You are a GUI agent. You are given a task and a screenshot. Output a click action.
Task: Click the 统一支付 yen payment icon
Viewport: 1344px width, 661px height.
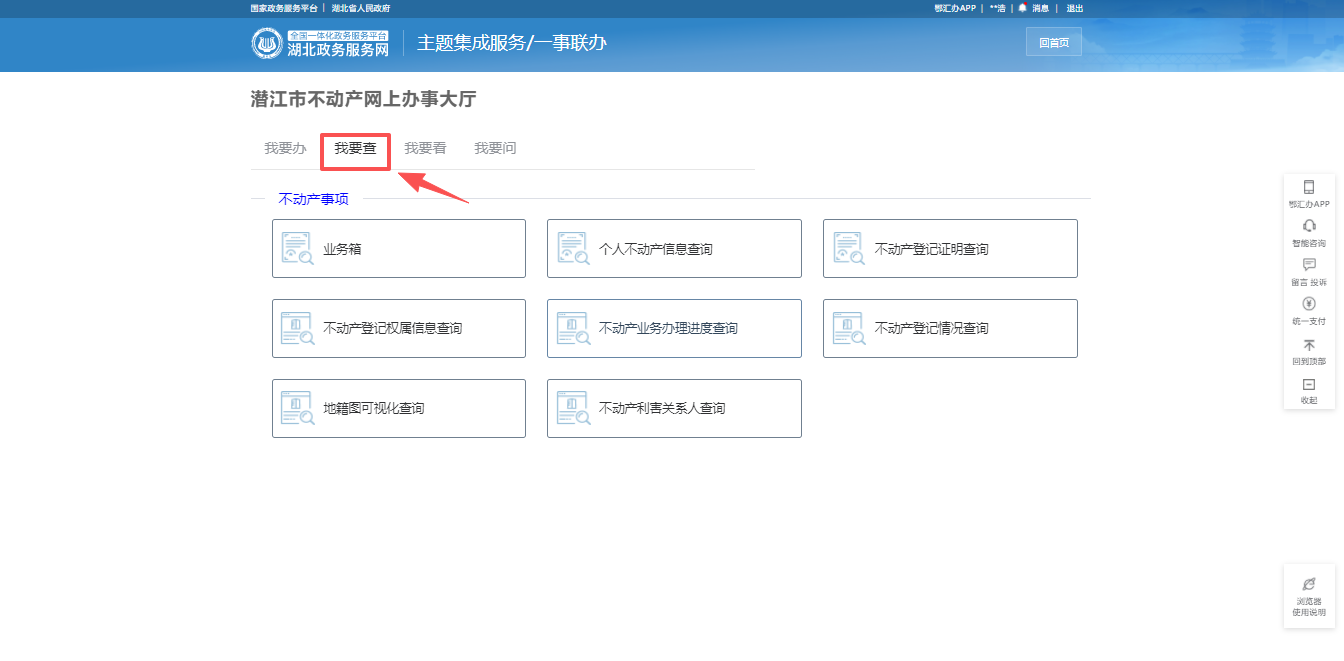coord(1309,304)
